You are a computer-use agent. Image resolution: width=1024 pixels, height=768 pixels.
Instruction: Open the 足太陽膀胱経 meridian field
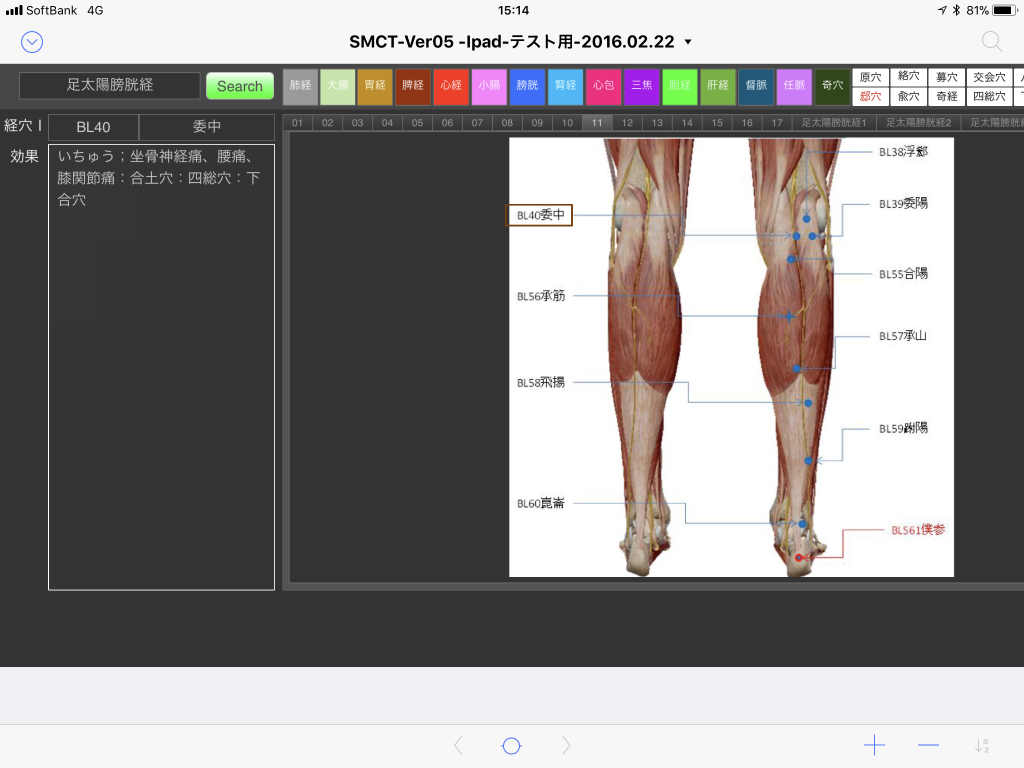coord(110,85)
